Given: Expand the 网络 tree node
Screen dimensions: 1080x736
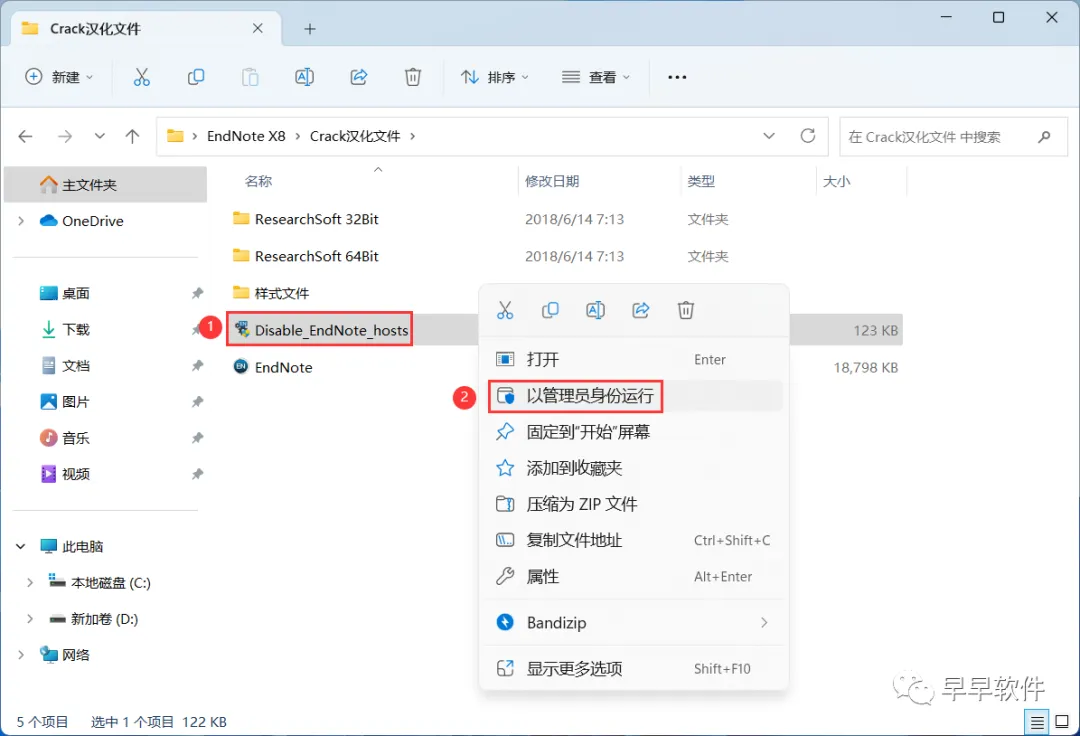Looking at the screenshot, I should click(x=21, y=655).
